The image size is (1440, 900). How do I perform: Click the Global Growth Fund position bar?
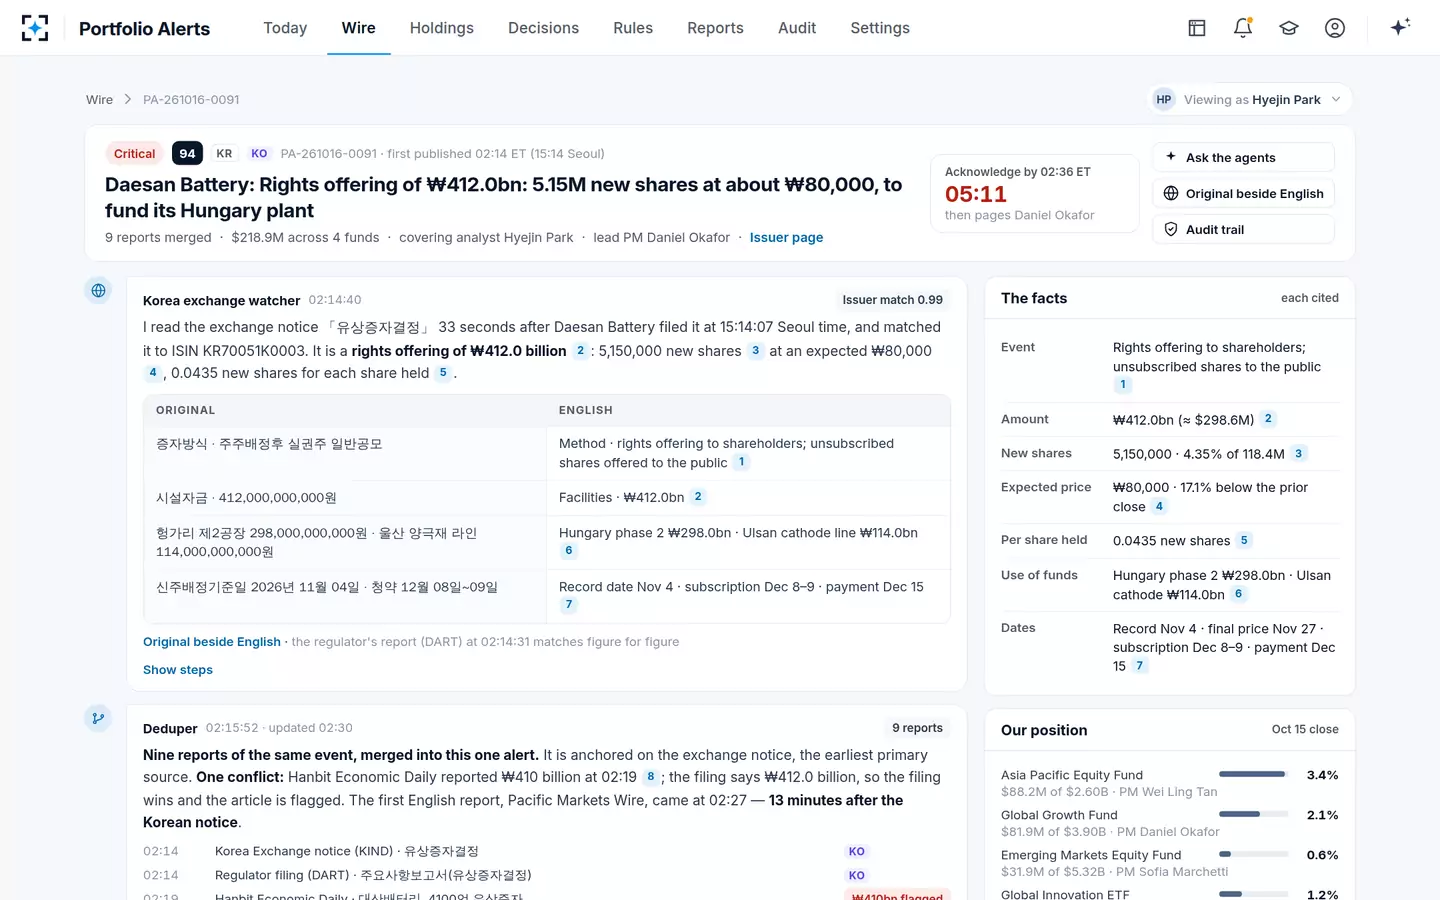point(1254,814)
